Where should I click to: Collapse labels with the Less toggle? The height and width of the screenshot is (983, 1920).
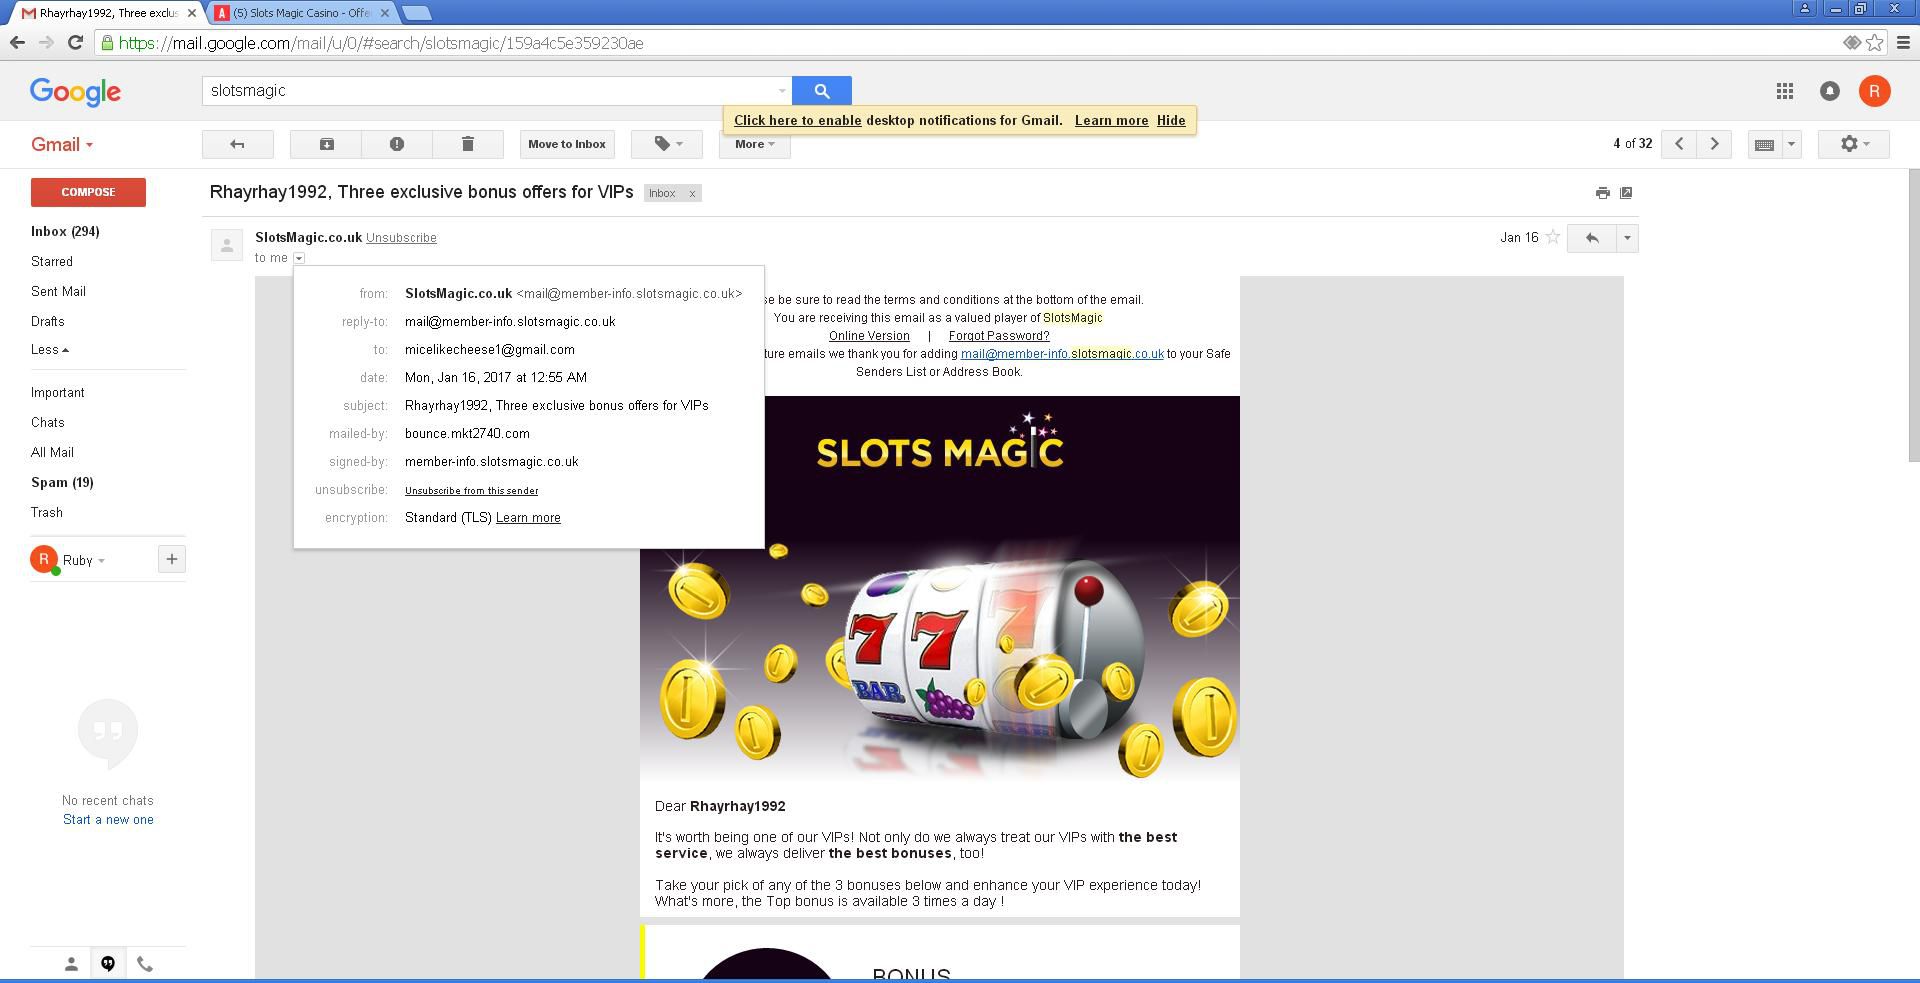pos(49,349)
